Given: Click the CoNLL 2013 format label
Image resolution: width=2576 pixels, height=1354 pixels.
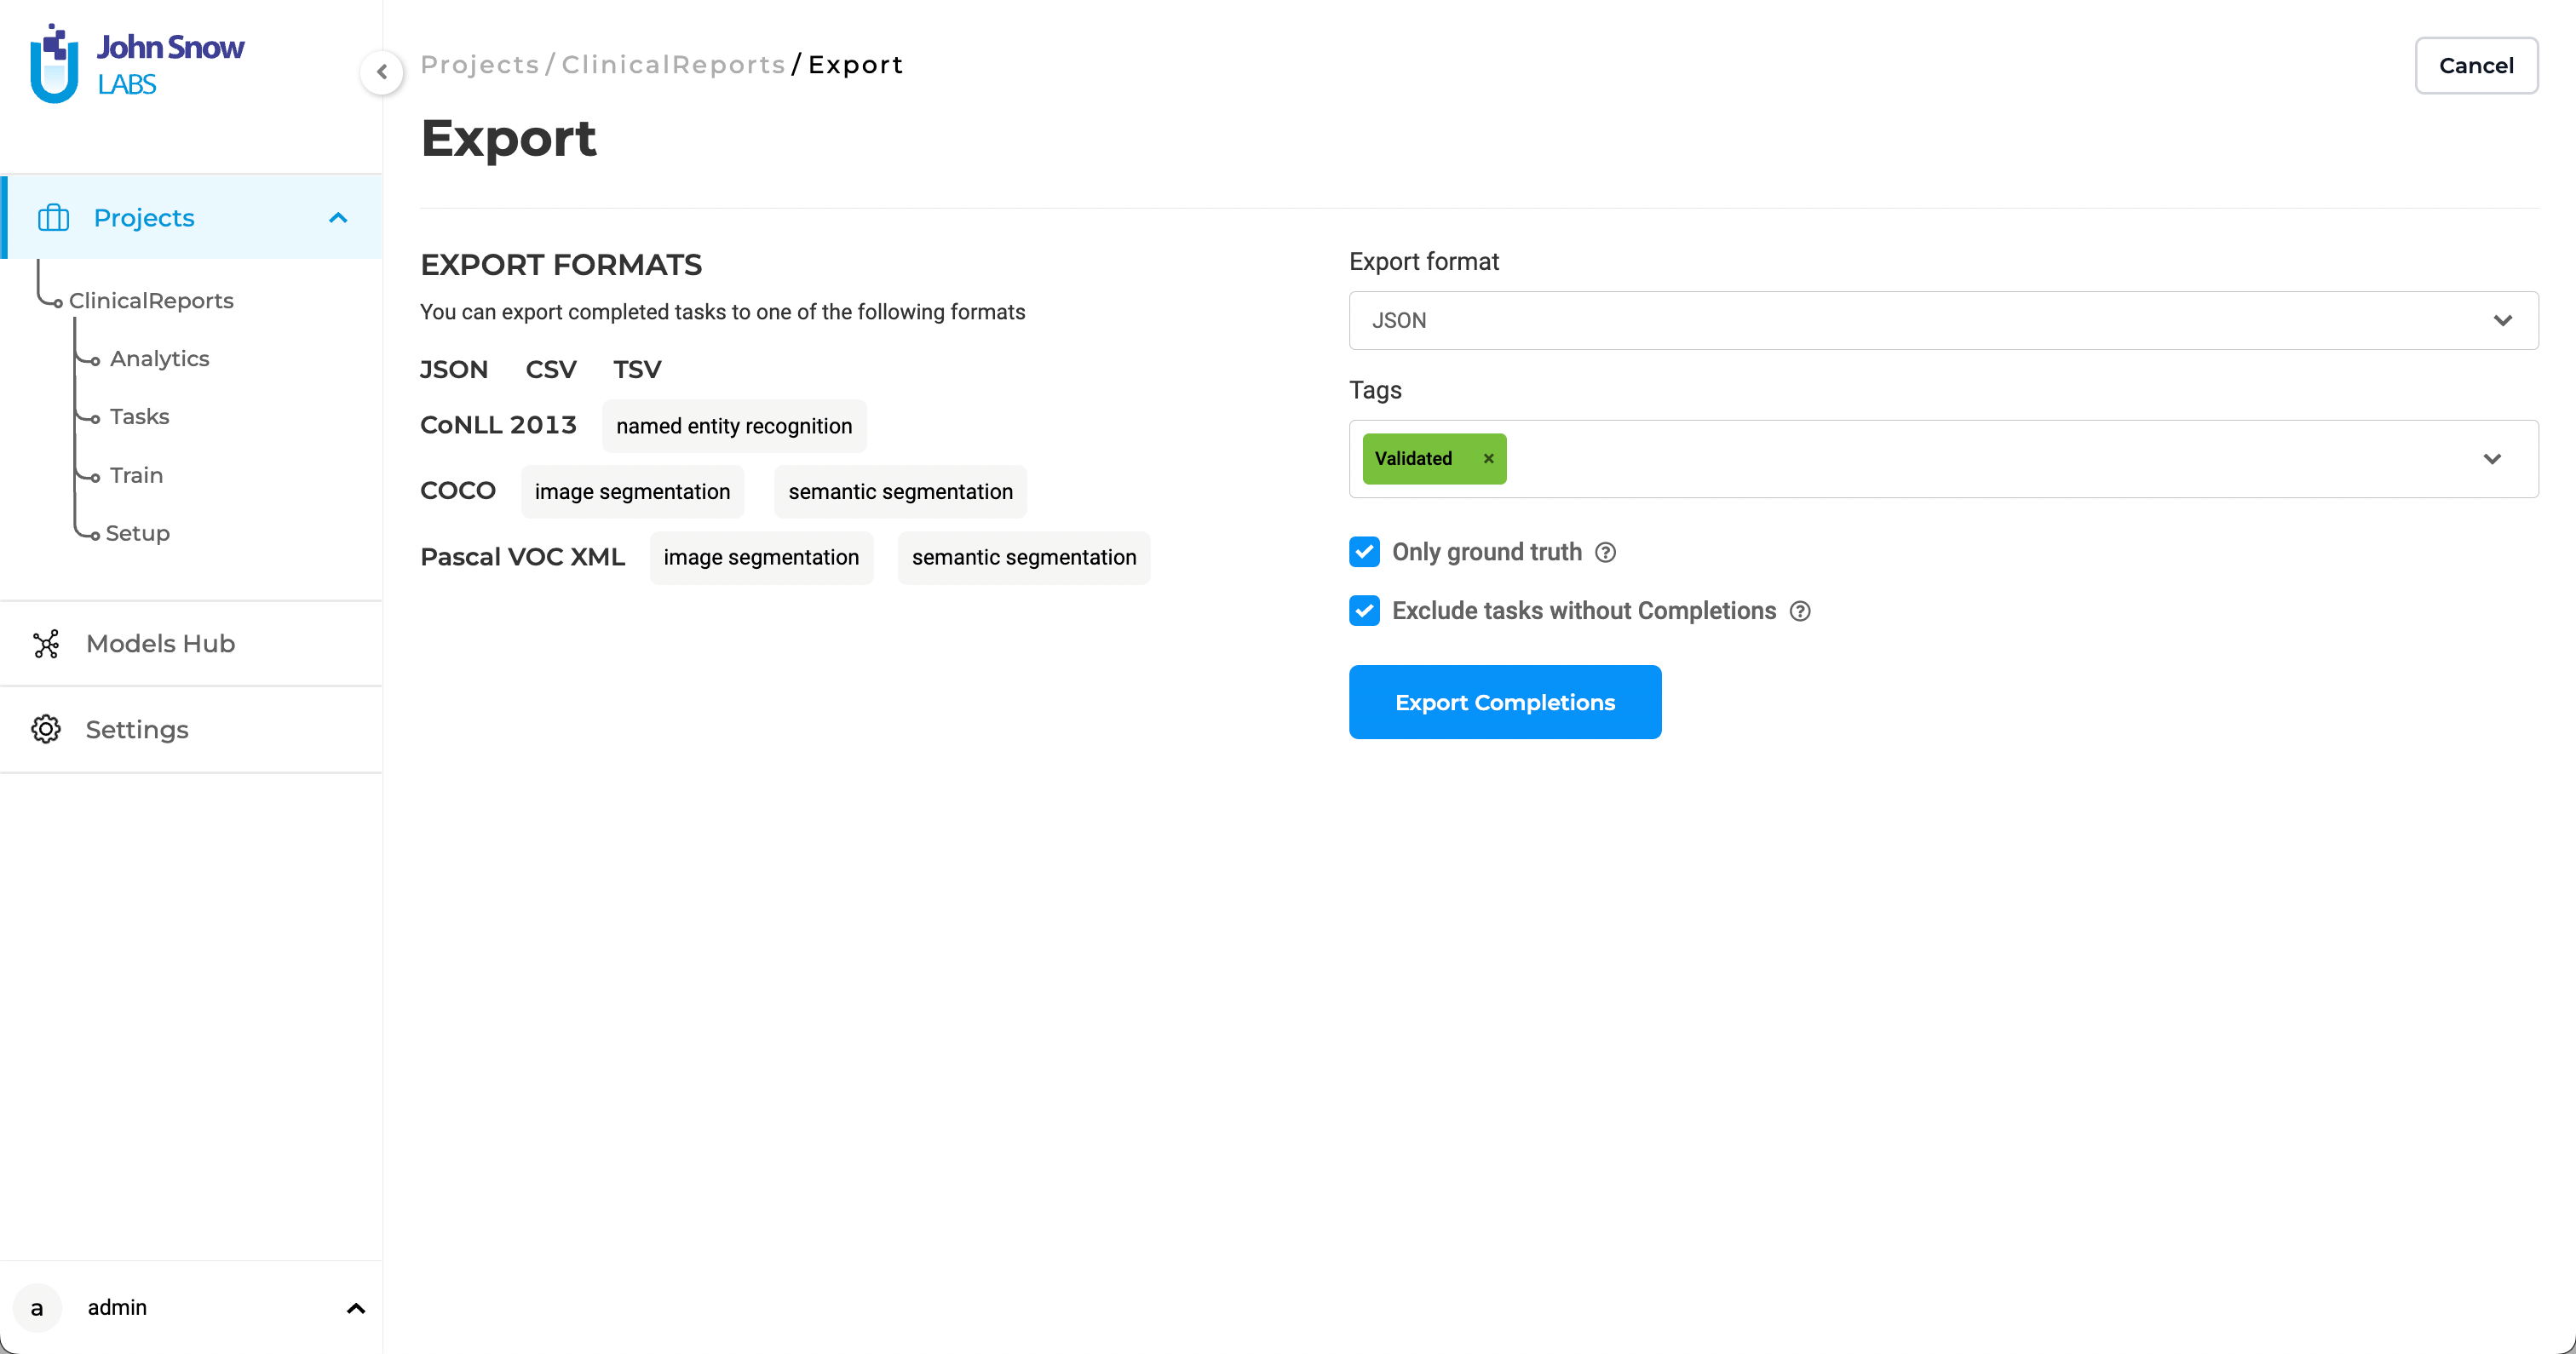Looking at the screenshot, I should click(498, 425).
